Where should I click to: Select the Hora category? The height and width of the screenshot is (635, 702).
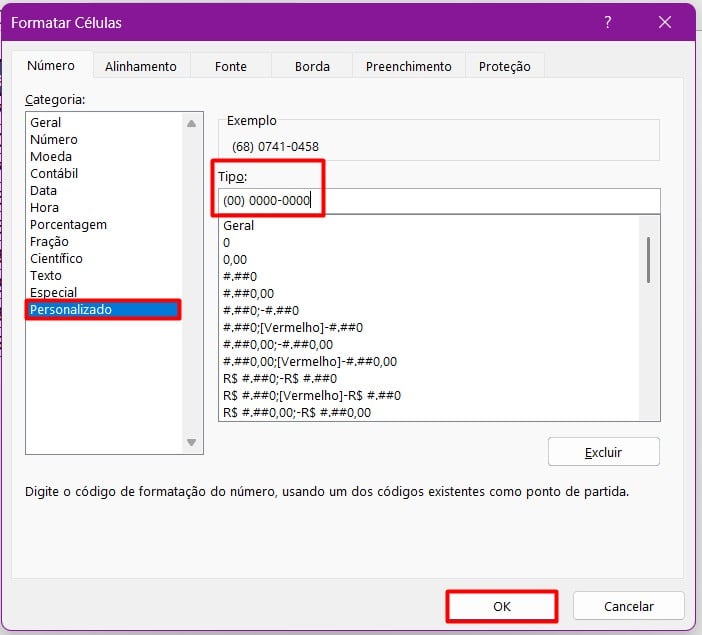click(104, 207)
